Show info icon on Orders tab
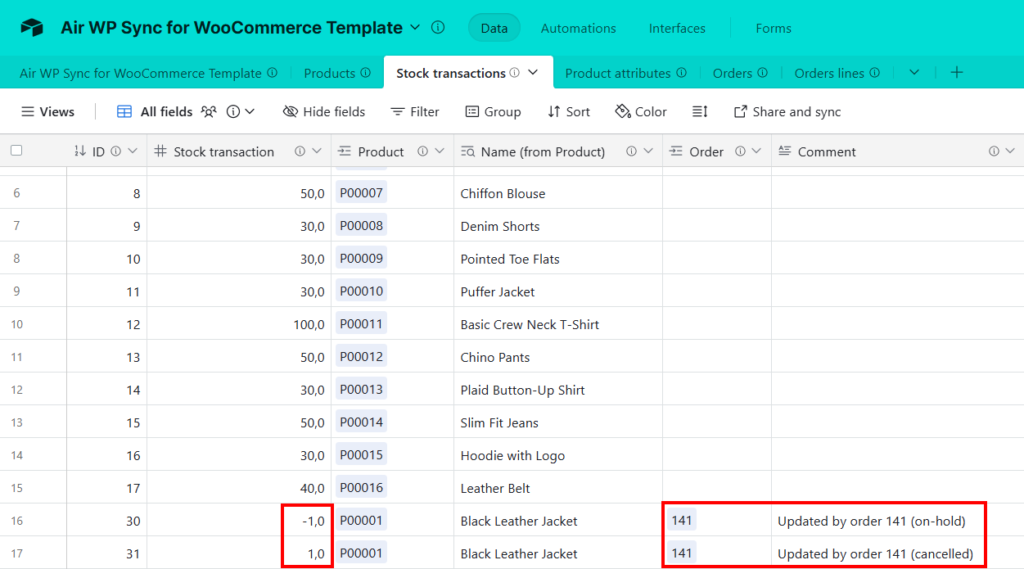Screen dimensions: 1024x569 (x=762, y=73)
